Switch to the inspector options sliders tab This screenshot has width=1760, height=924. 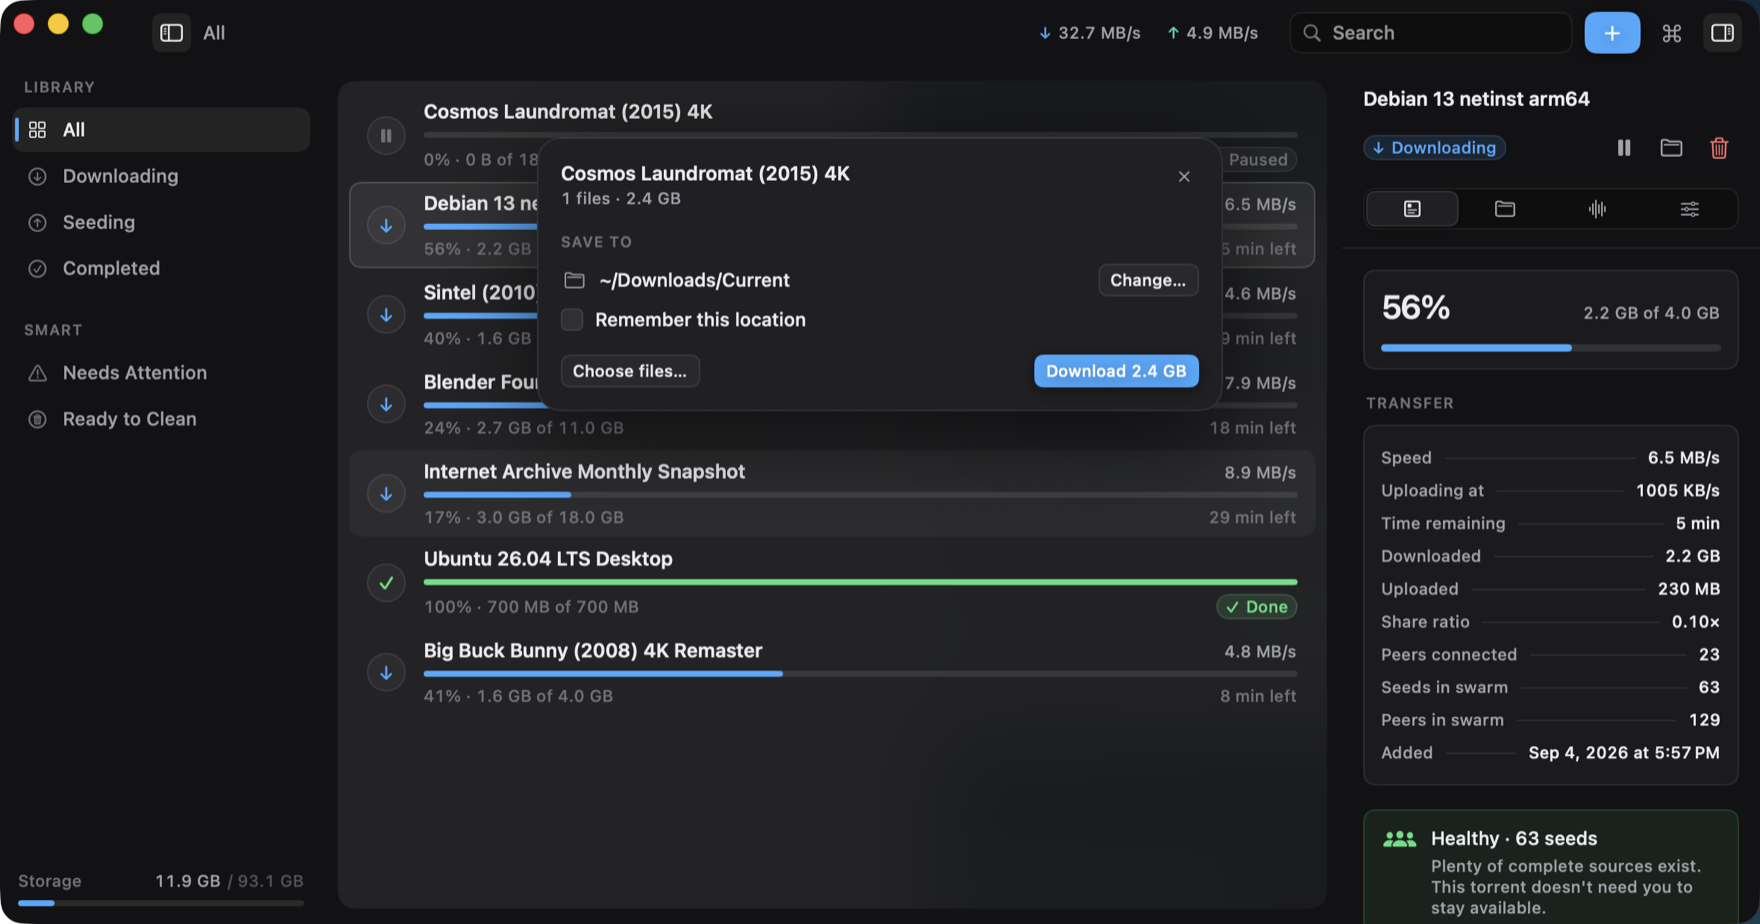coord(1689,209)
